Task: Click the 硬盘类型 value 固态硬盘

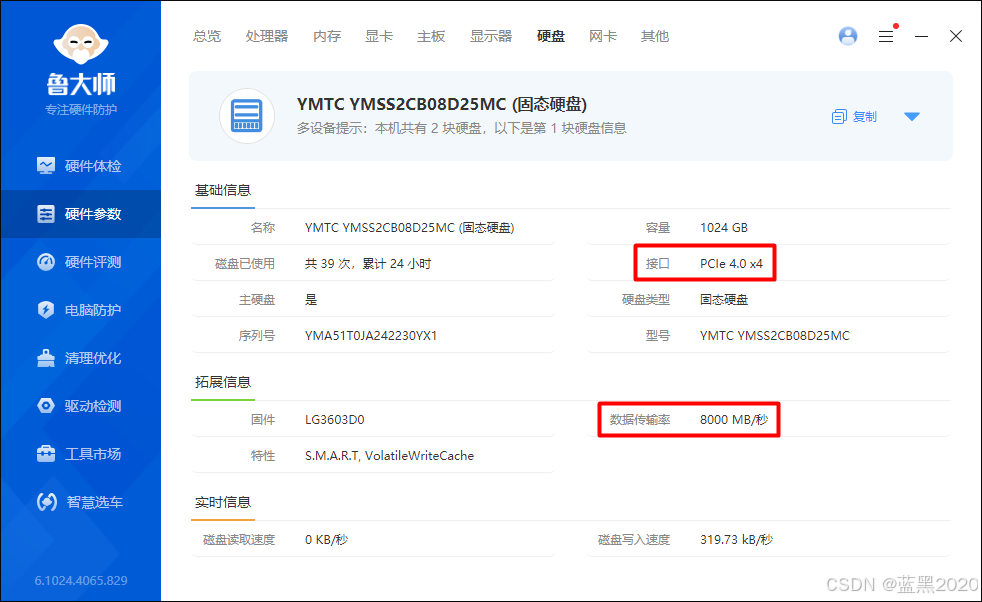Action: click(x=724, y=299)
